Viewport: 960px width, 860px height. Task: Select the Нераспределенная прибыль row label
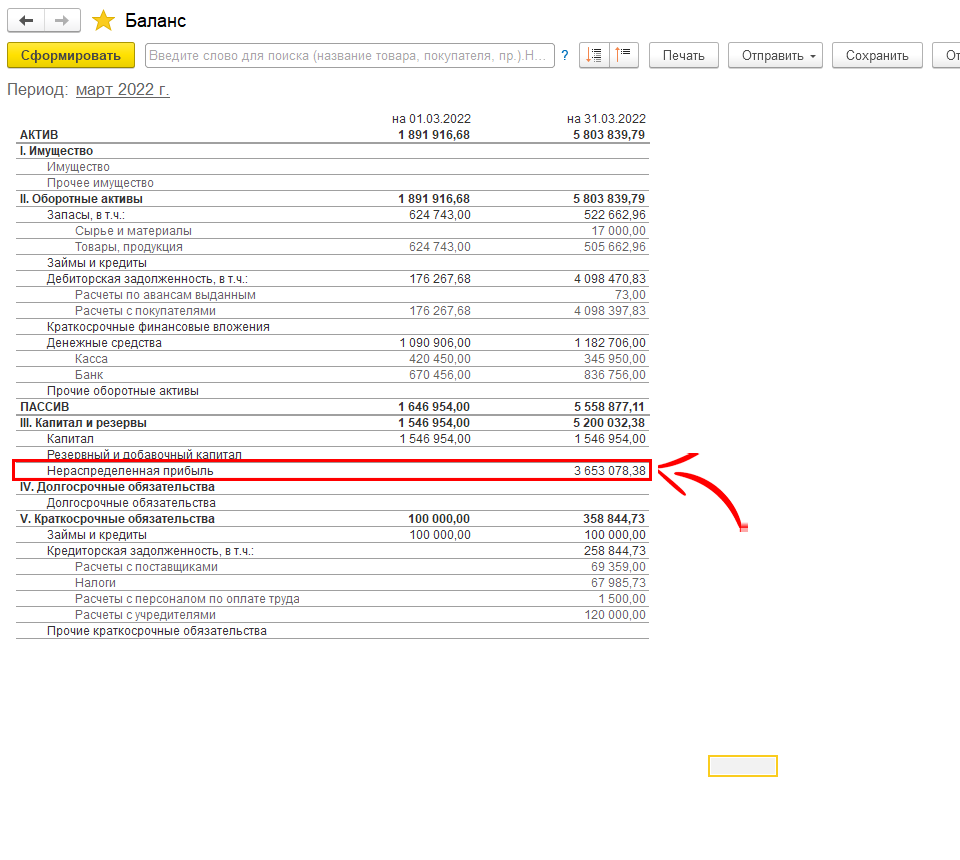pos(130,470)
